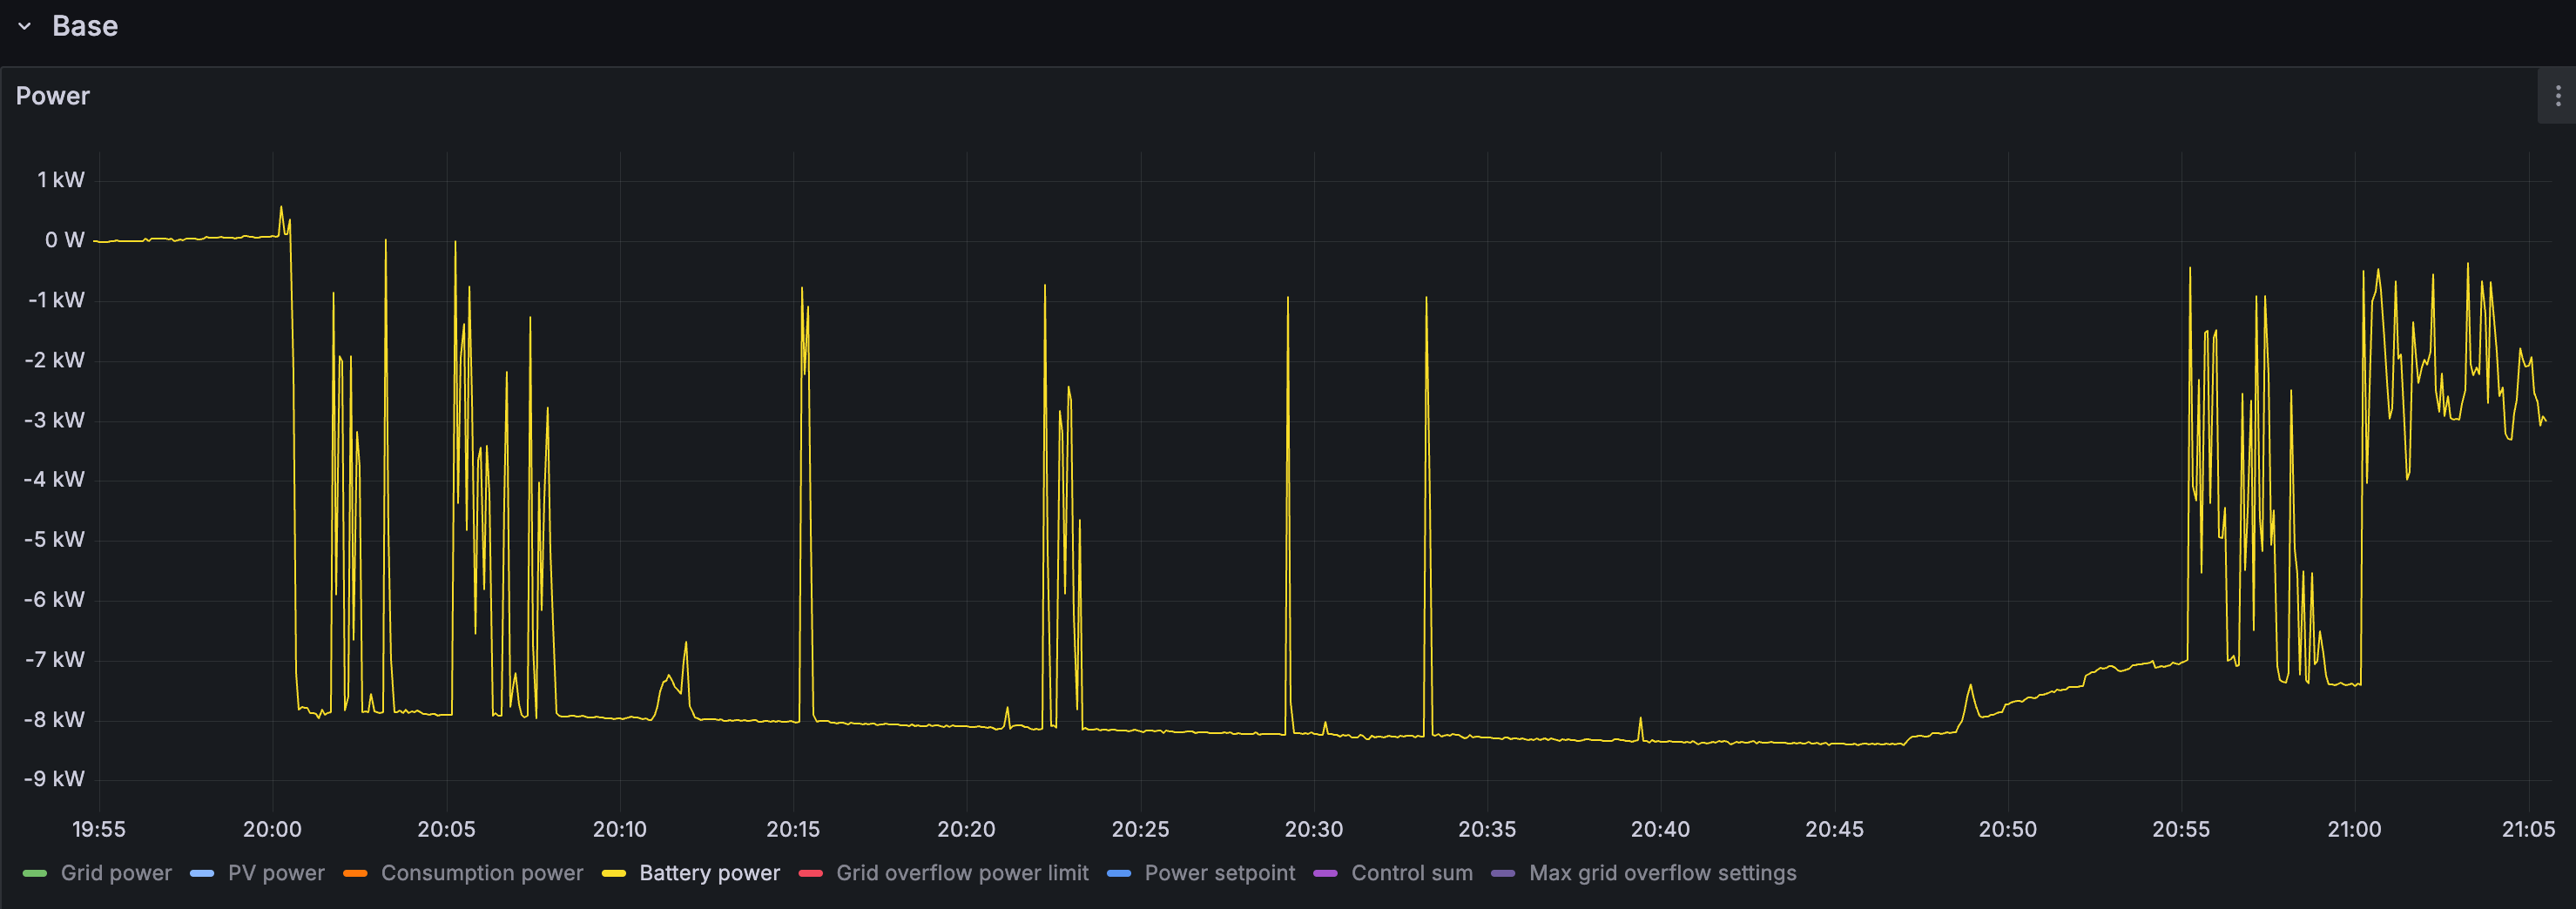This screenshot has height=909, width=2576.
Task: Click the Power panel title
Action: [53, 96]
